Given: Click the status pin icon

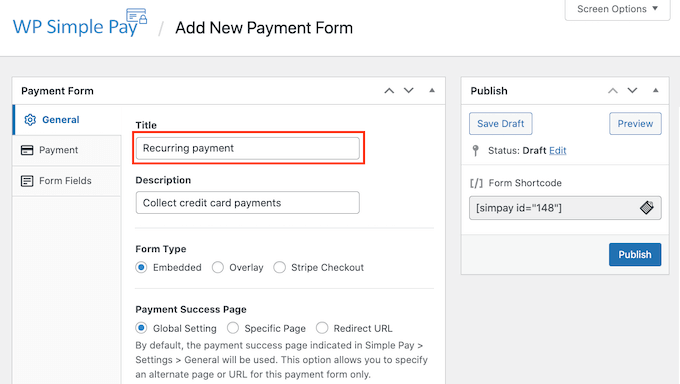Looking at the screenshot, I should [x=476, y=151].
